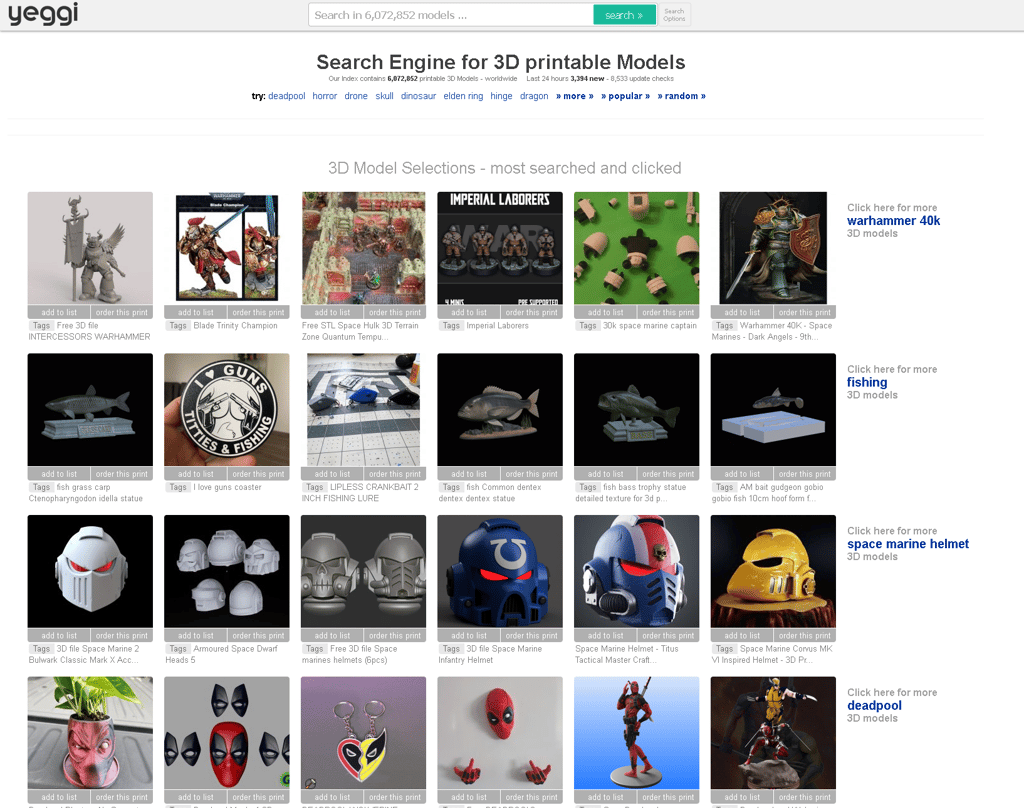Open the Titus Tactical Master helmet thumbnail
The image size is (1024, 808).
pos(637,572)
